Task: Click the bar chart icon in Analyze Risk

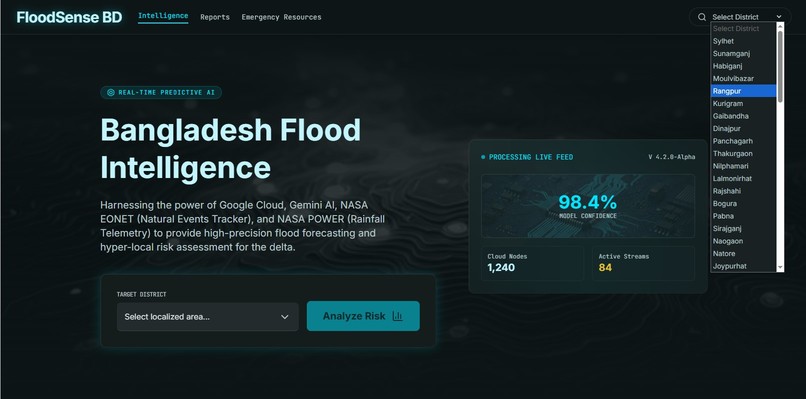Action: [397, 316]
